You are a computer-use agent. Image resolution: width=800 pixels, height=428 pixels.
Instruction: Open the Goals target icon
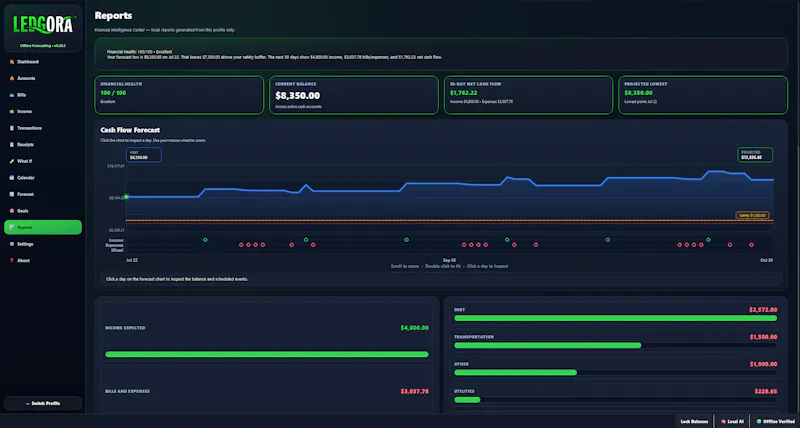(12, 211)
